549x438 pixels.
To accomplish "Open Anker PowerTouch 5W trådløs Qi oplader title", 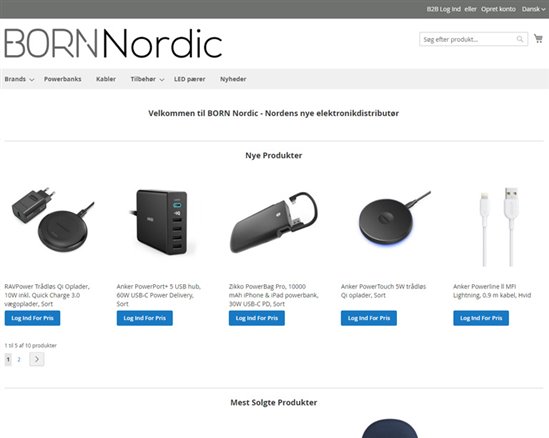I will [x=383, y=291].
